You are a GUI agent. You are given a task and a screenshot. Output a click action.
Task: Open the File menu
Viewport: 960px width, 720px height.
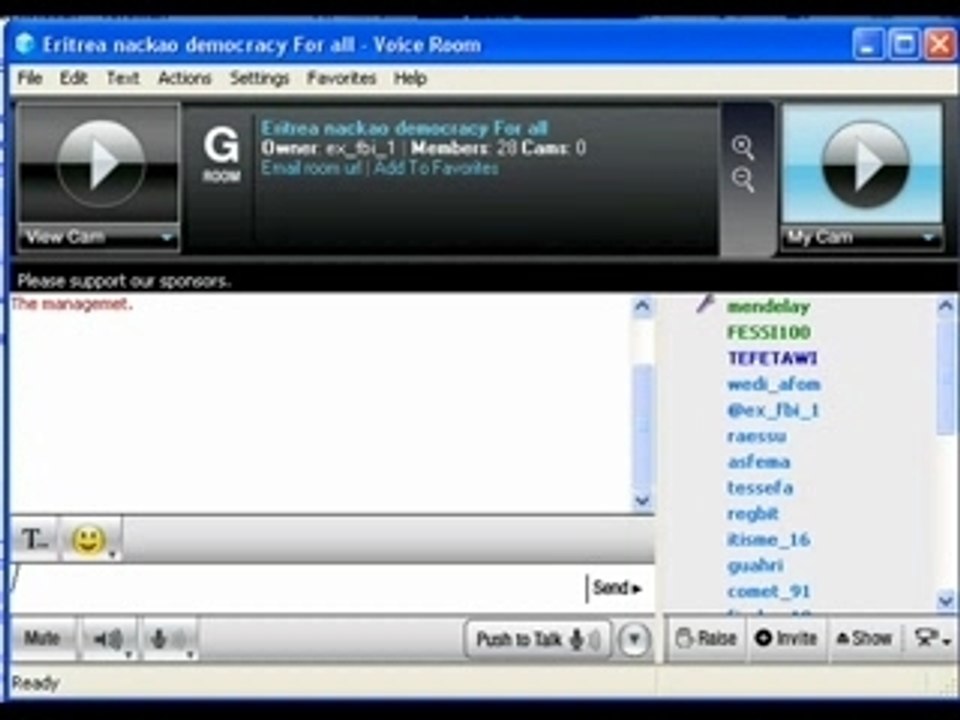[30, 78]
